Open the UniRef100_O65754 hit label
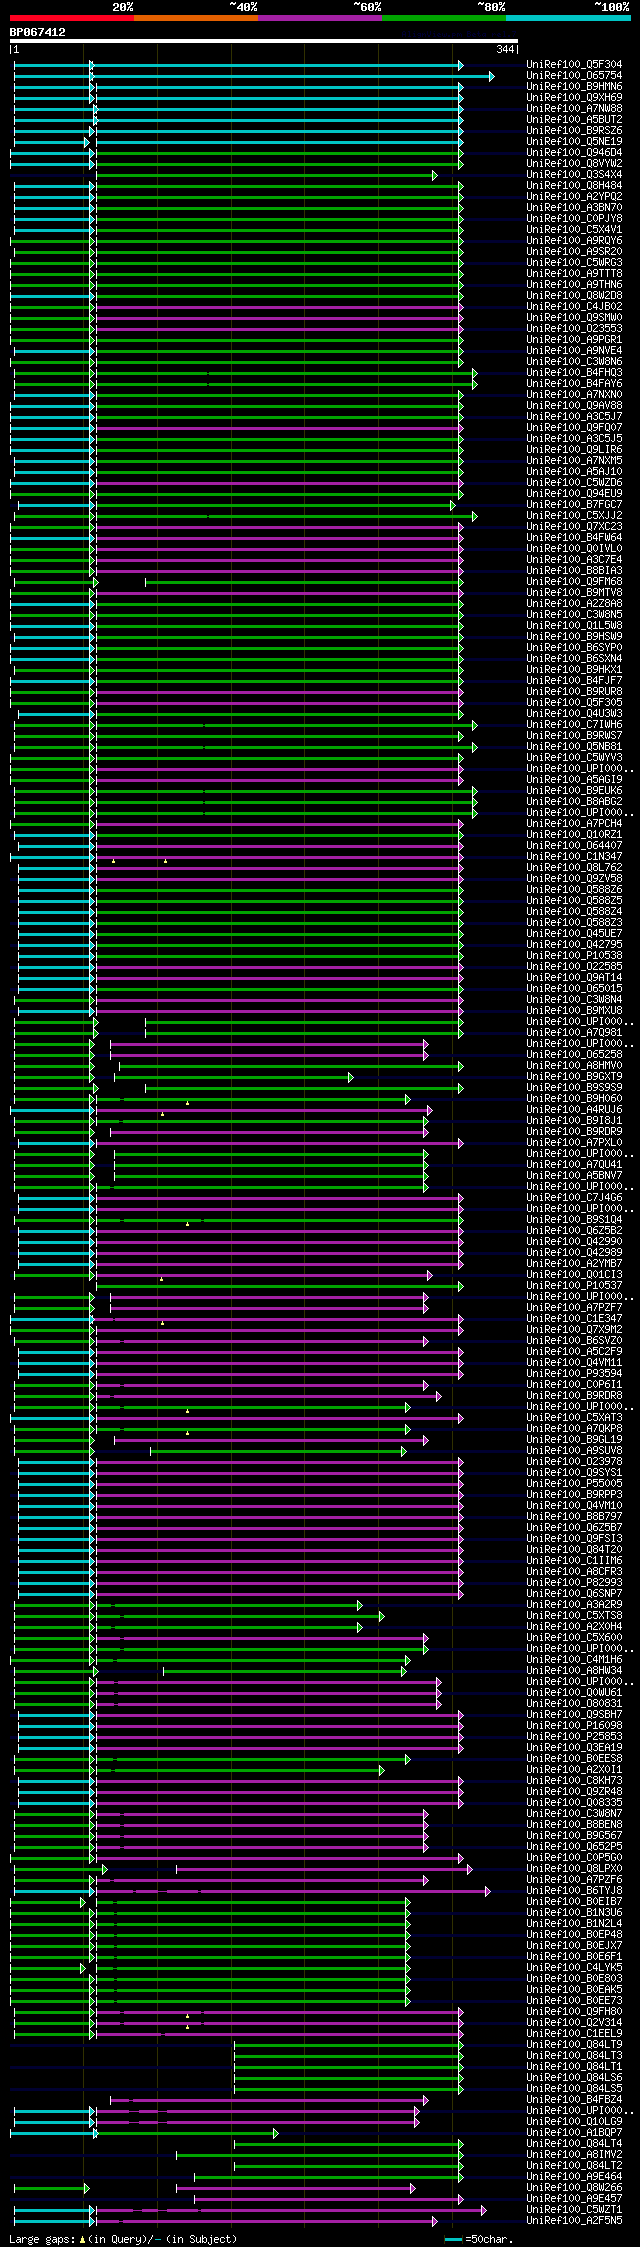Screen dimensions: 640x2247 pos(574,76)
